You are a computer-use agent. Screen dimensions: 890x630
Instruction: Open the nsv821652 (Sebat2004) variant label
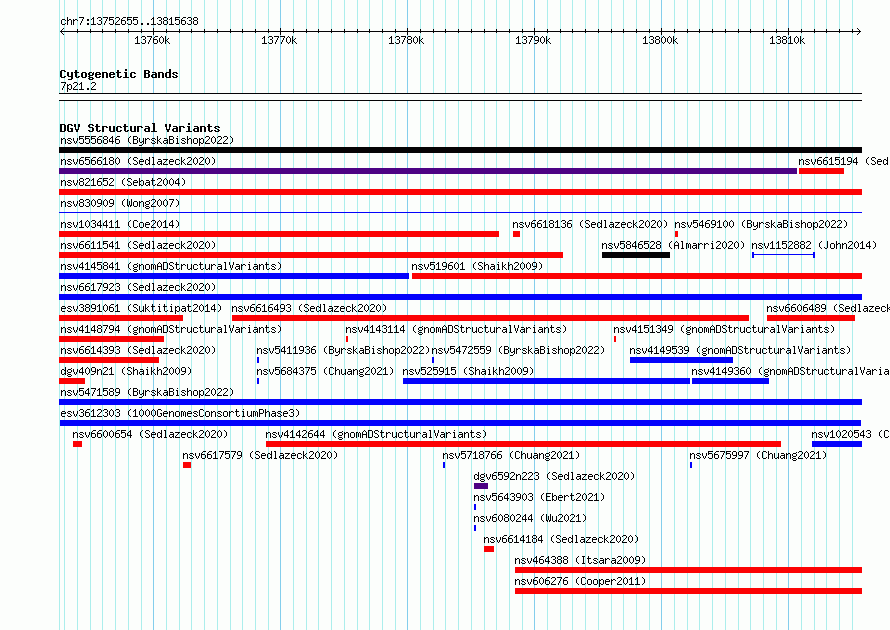pos(123,182)
